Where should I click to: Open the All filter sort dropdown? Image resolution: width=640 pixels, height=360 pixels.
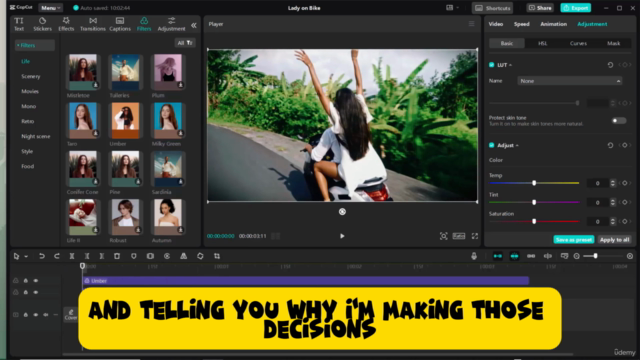[185, 43]
